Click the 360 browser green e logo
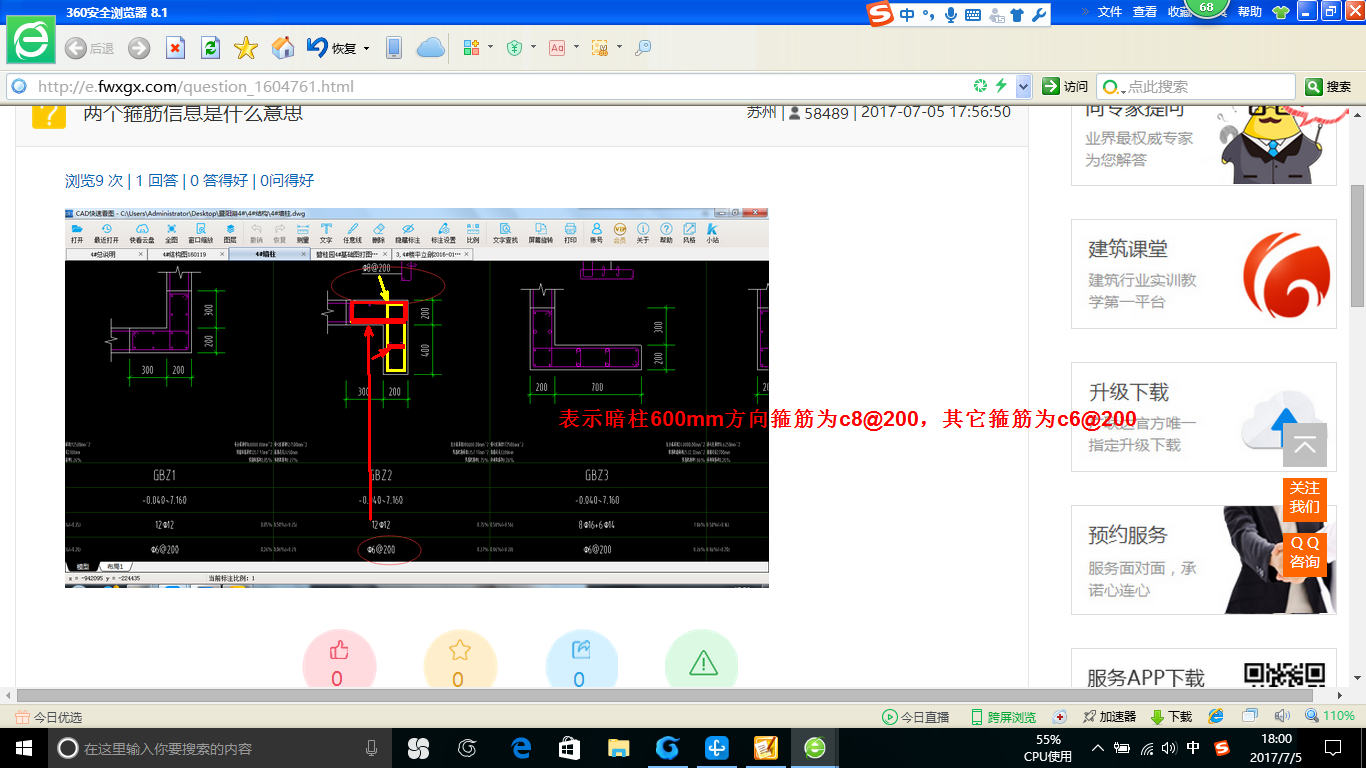 [31, 39]
